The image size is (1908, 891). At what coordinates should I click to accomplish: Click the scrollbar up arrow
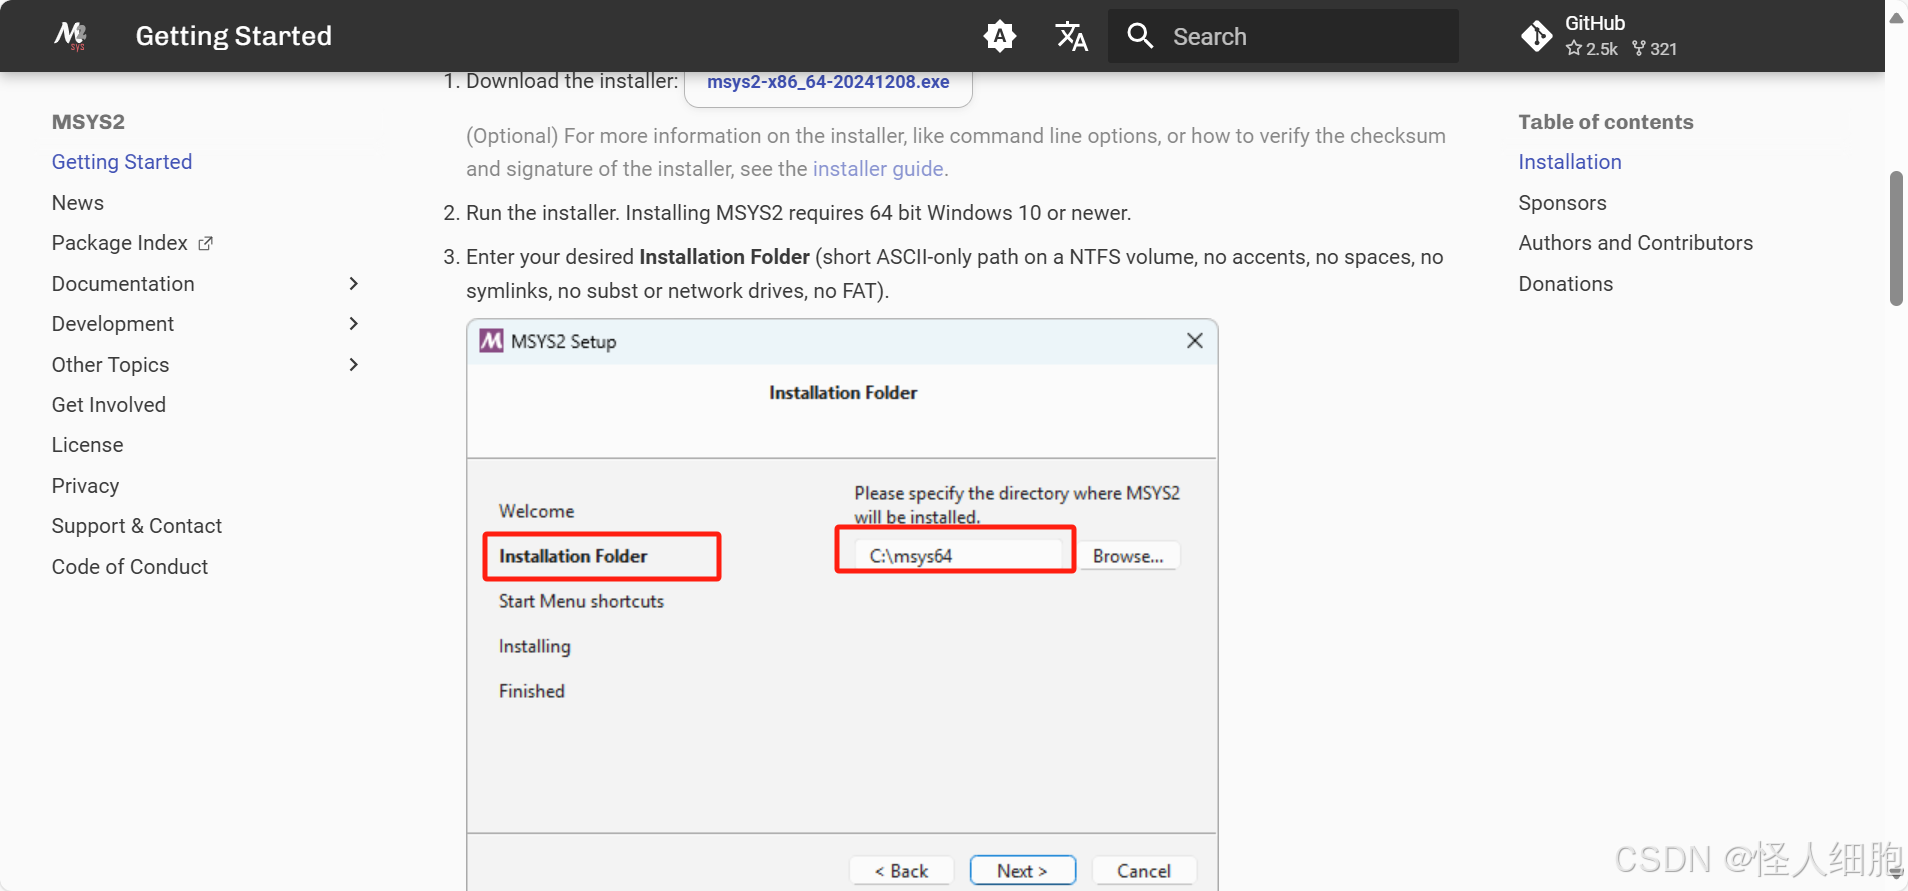1896,17
